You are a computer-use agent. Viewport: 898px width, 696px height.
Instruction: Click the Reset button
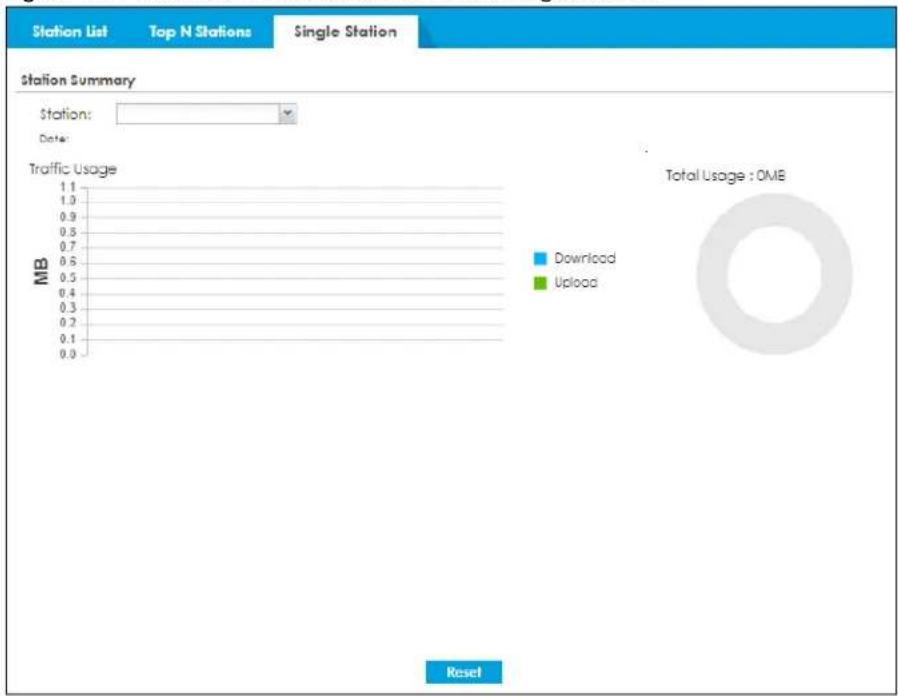[463, 672]
